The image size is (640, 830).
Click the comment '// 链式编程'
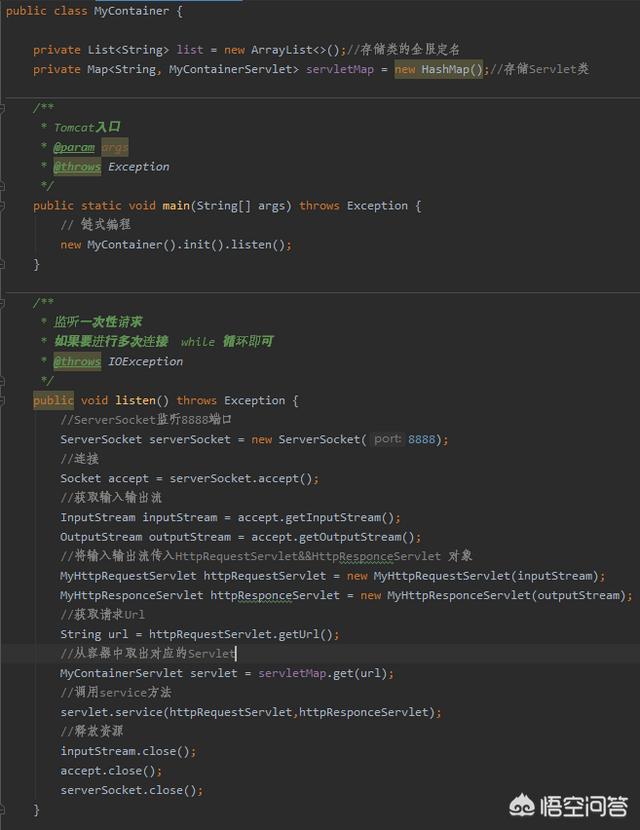(x=95, y=225)
